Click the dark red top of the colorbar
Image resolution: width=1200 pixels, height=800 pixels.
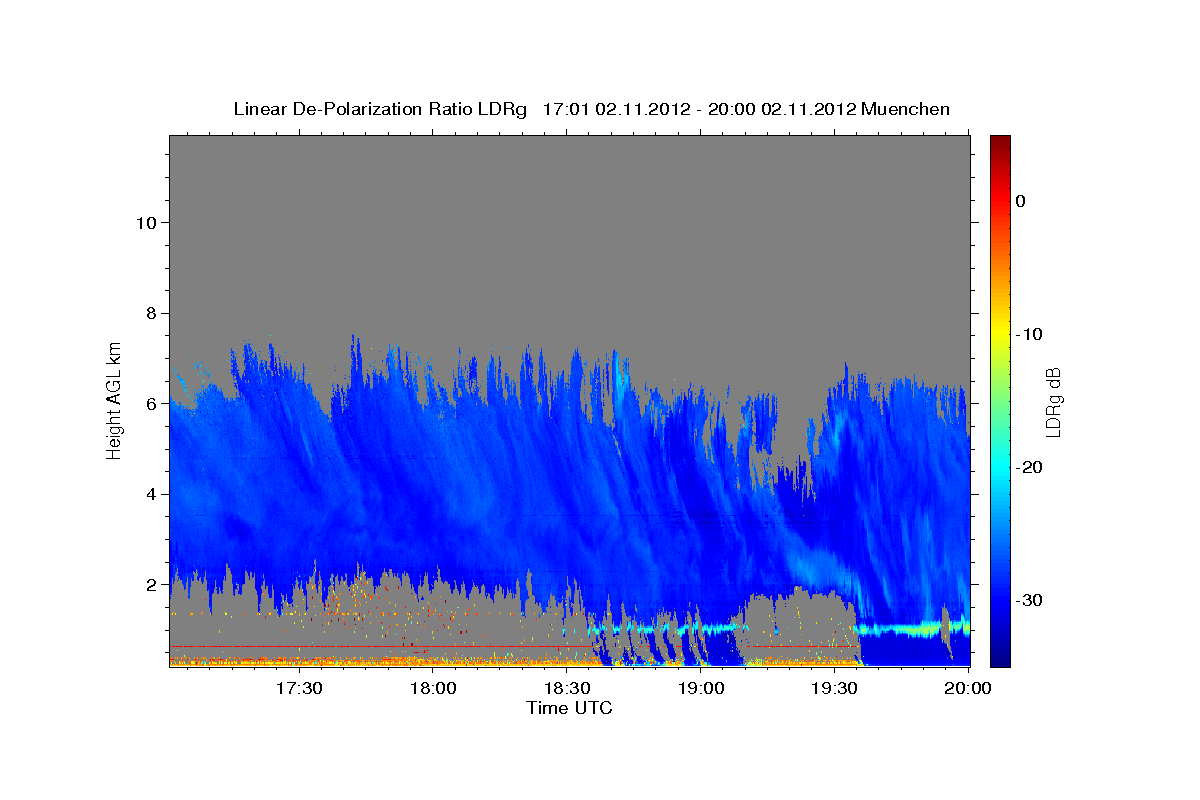(x=1000, y=145)
